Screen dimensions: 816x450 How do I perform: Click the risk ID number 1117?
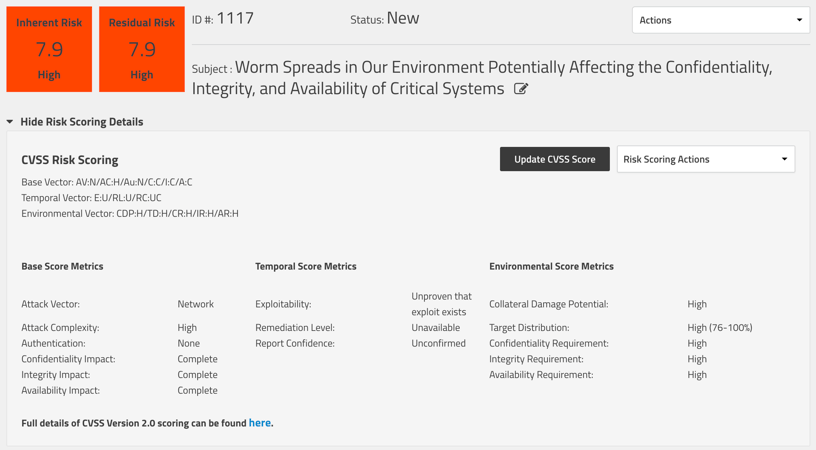(235, 18)
